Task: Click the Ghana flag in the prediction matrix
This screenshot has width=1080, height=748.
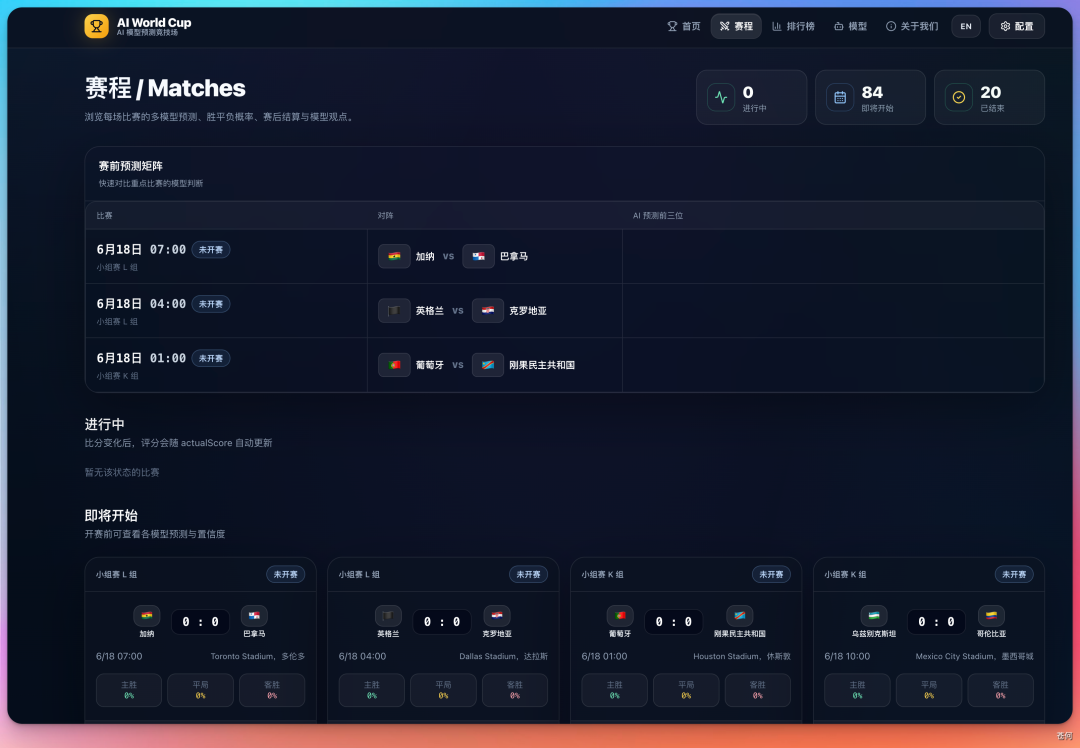Action: coord(394,256)
